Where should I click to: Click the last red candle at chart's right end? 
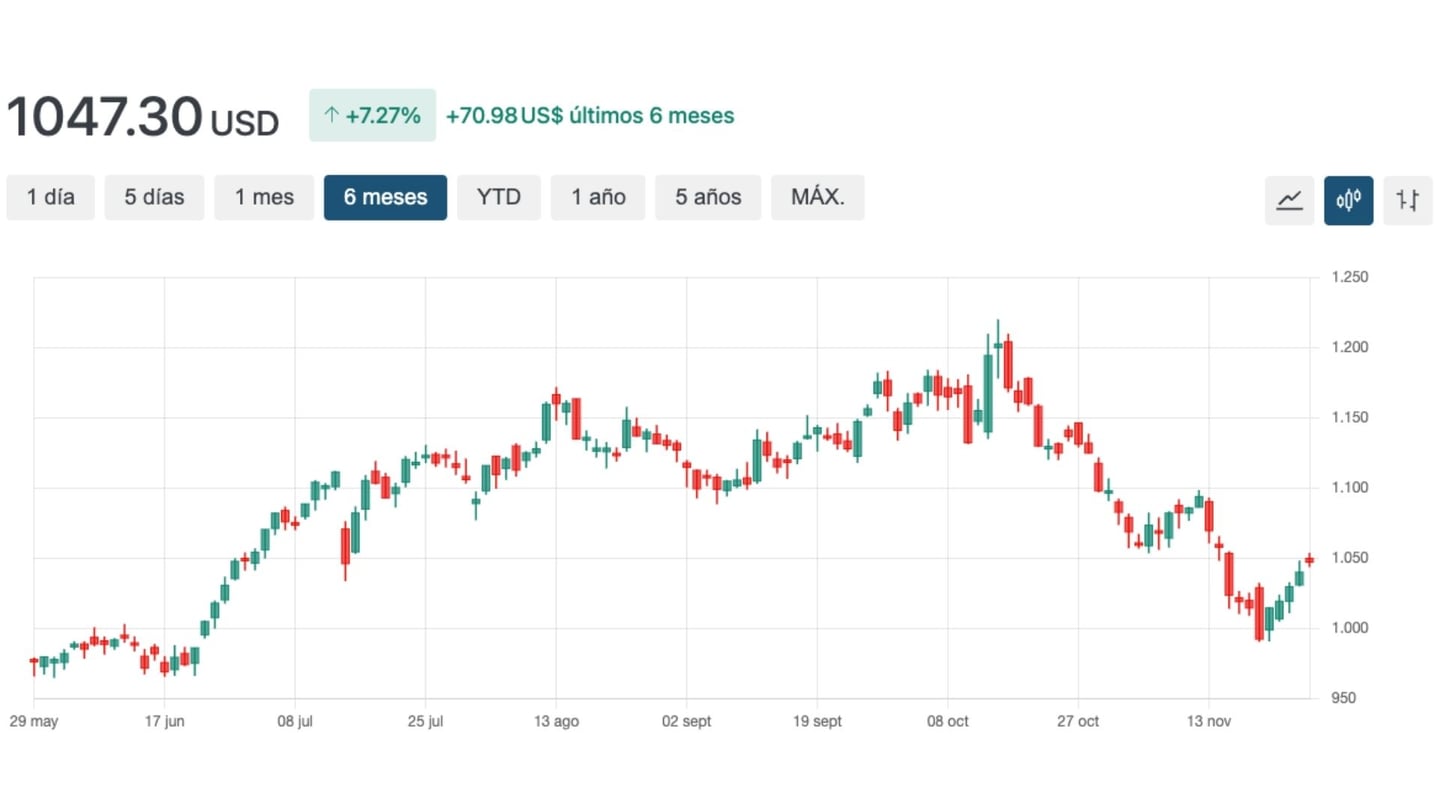[1309, 560]
